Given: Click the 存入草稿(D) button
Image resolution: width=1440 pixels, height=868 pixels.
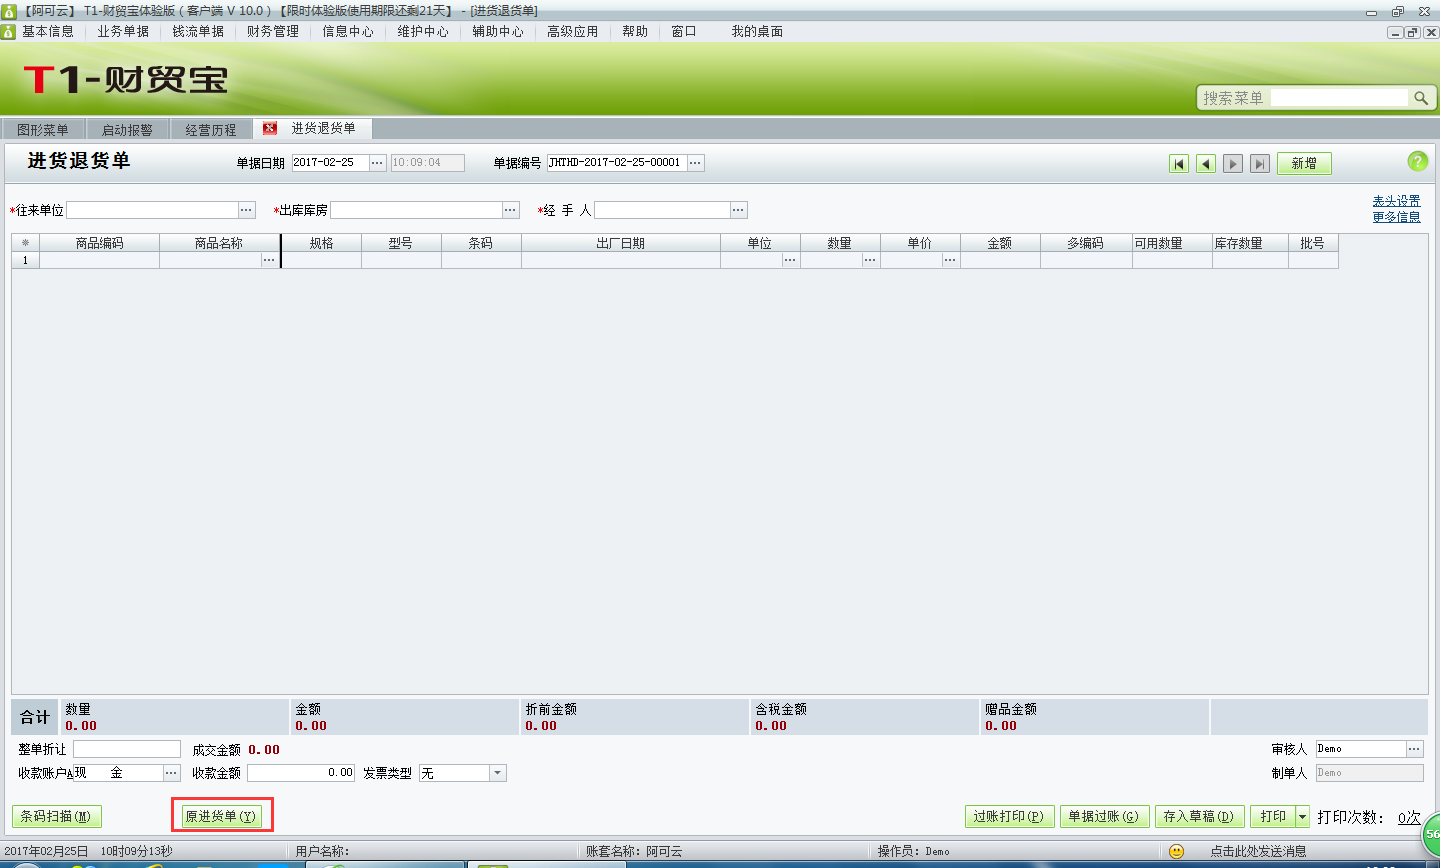Looking at the screenshot, I should (x=1199, y=817).
